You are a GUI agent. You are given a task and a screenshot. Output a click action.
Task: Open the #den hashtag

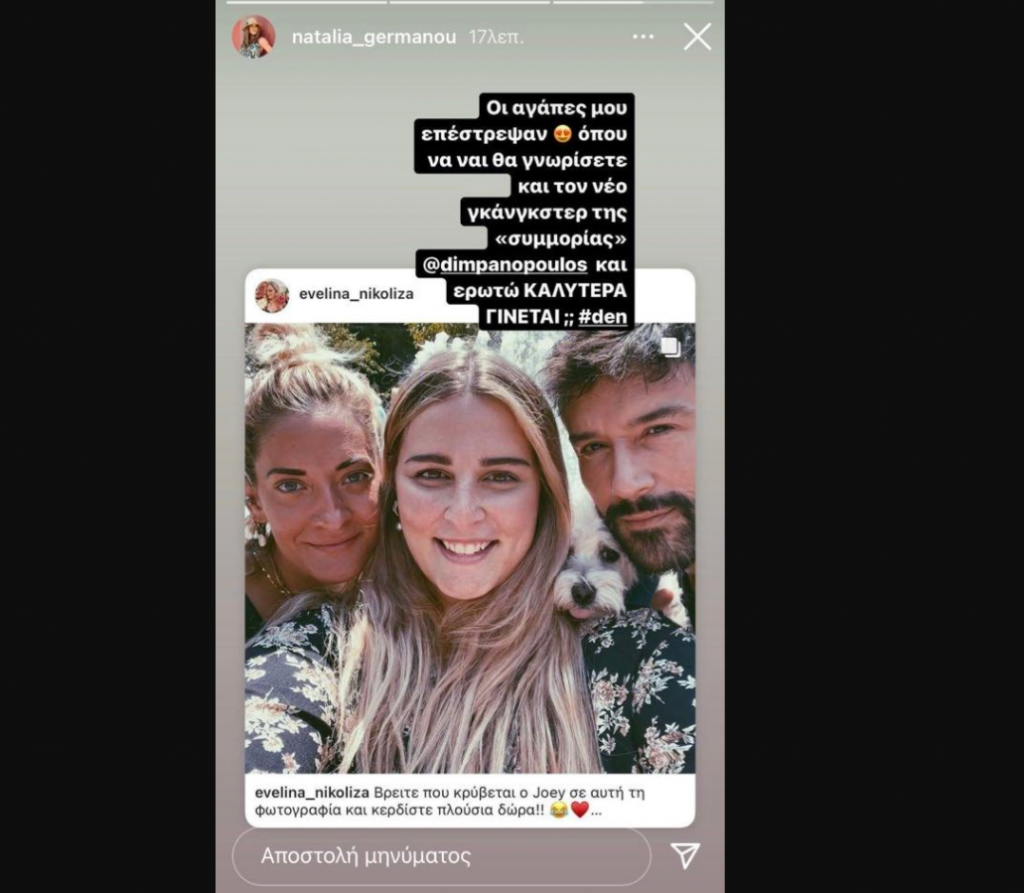602,317
